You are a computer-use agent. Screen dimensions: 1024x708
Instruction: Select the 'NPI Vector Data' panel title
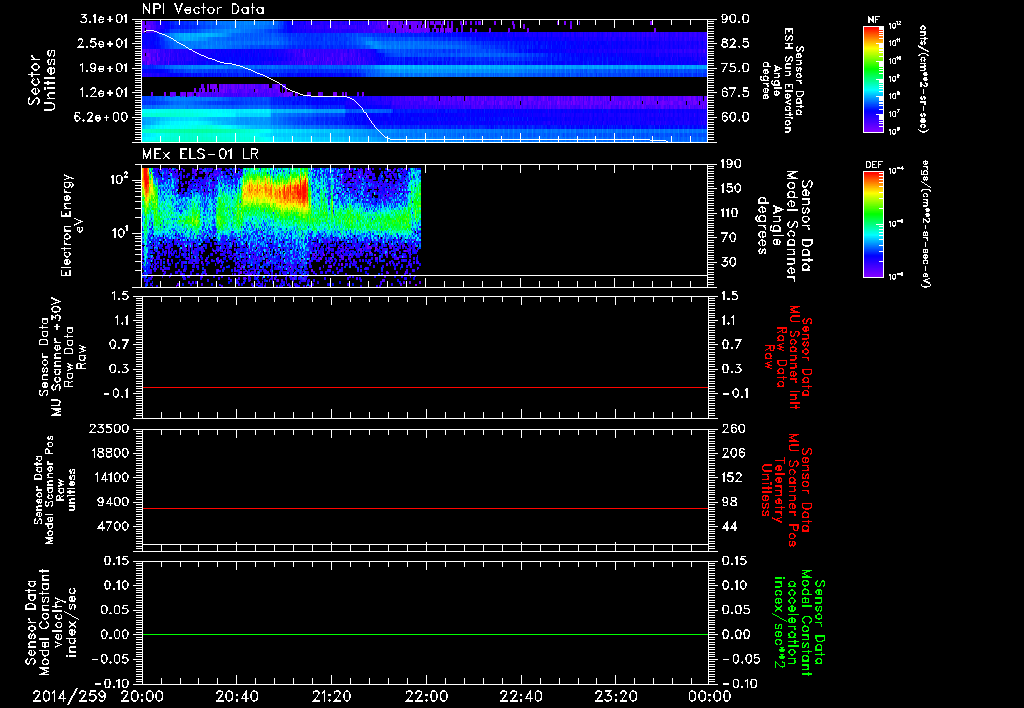(203, 9)
